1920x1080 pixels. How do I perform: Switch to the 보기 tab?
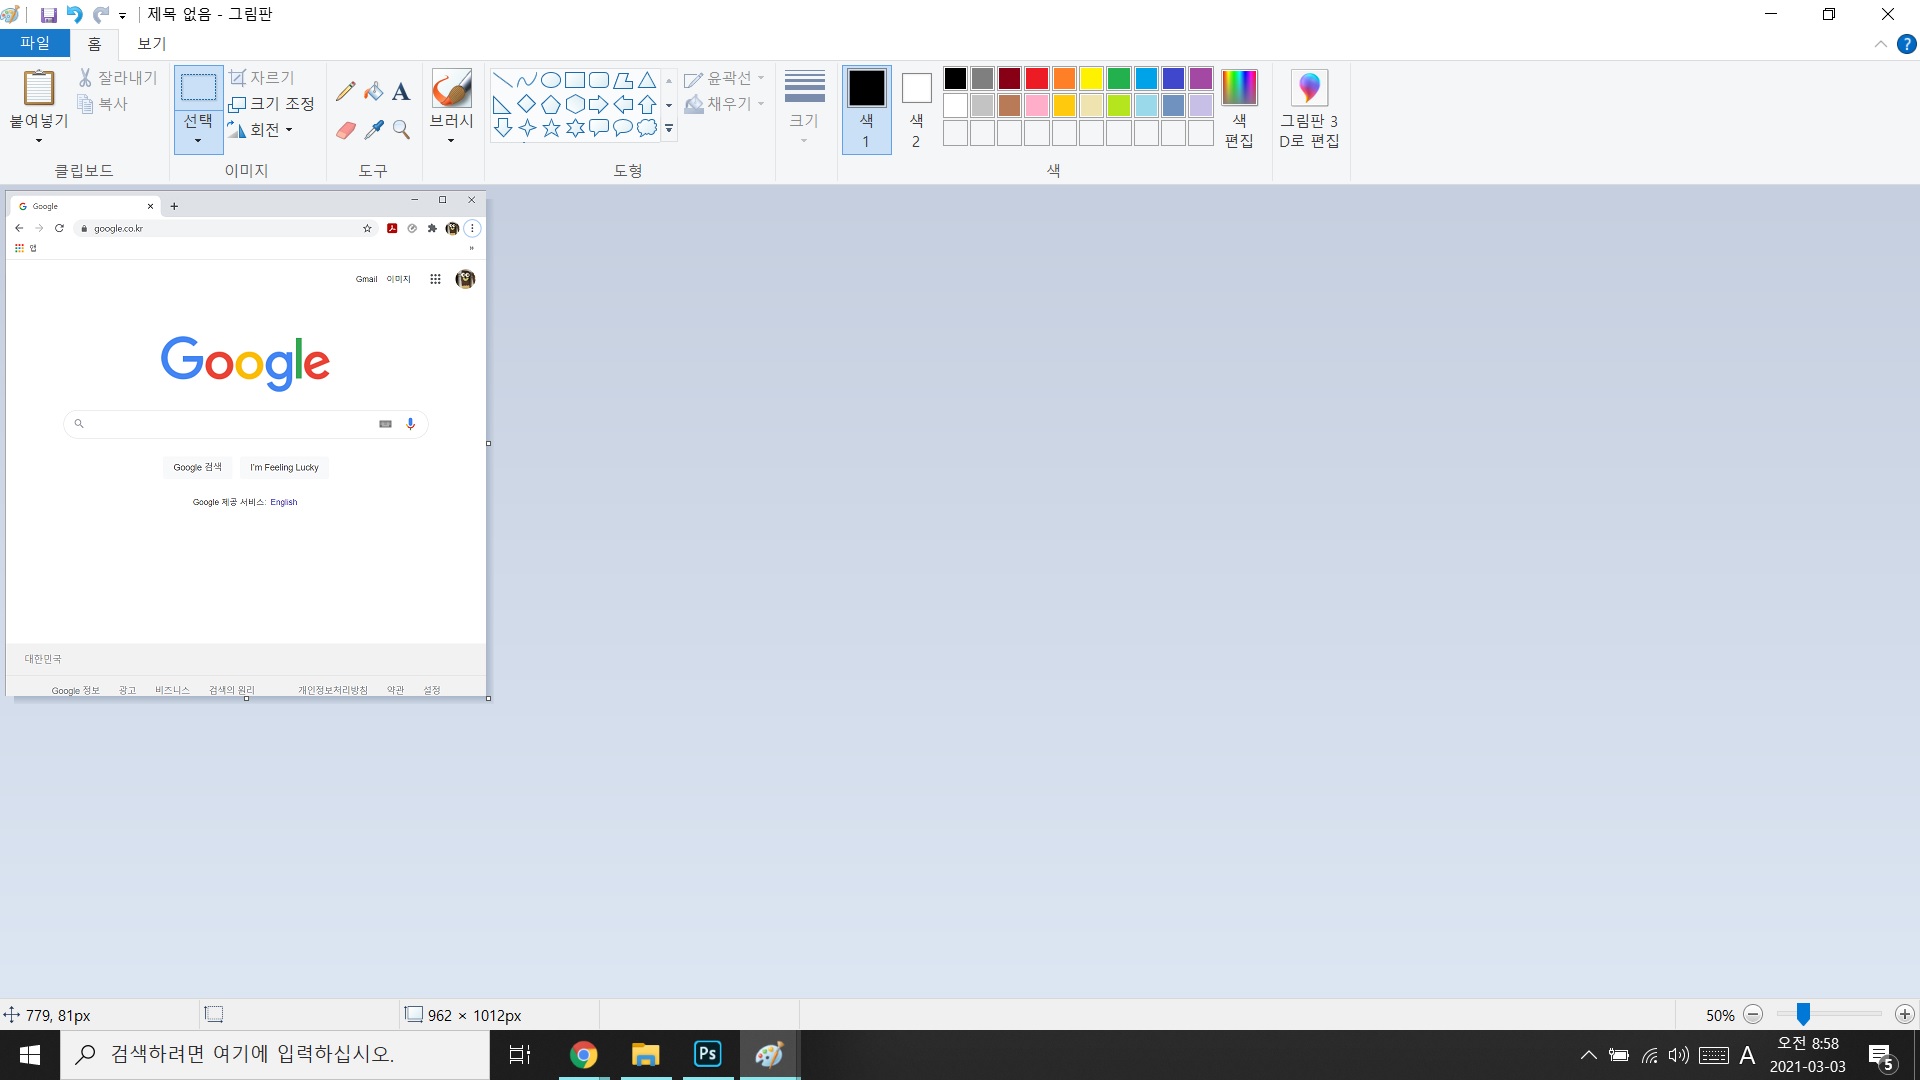click(x=152, y=44)
